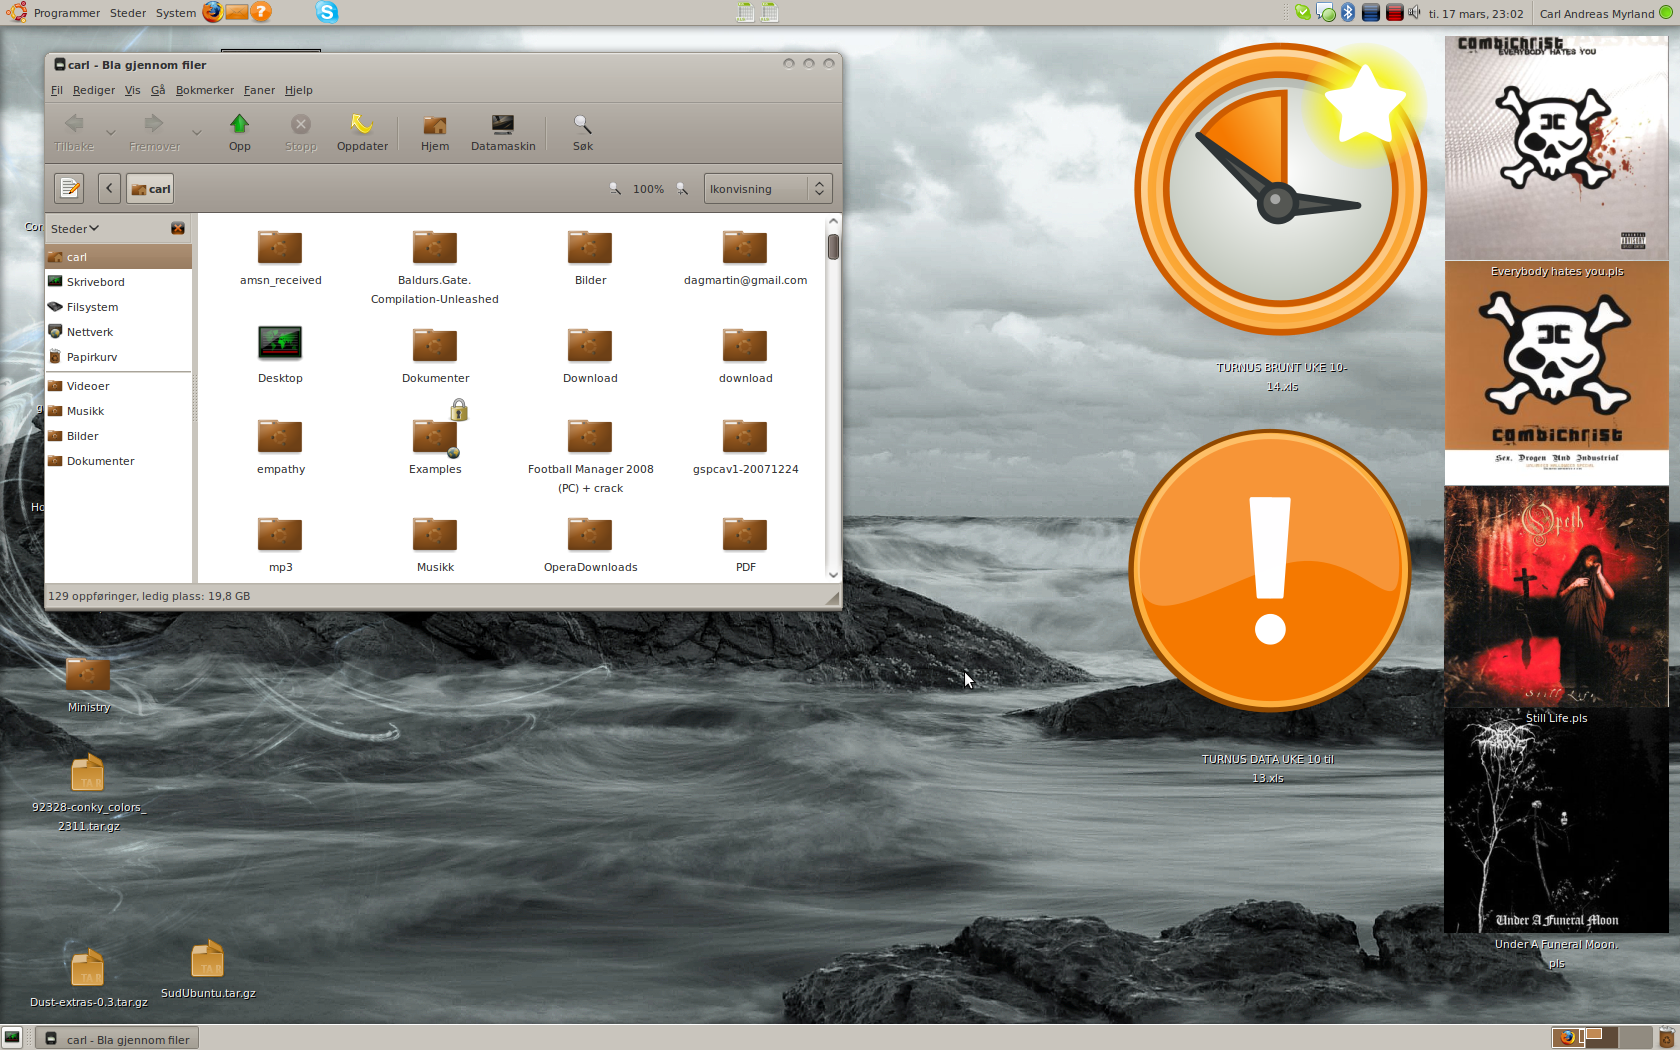Screen dimensions: 1680x1050
Task: Click the Tilbake (back) toolbar icon
Action: click(x=74, y=132)
